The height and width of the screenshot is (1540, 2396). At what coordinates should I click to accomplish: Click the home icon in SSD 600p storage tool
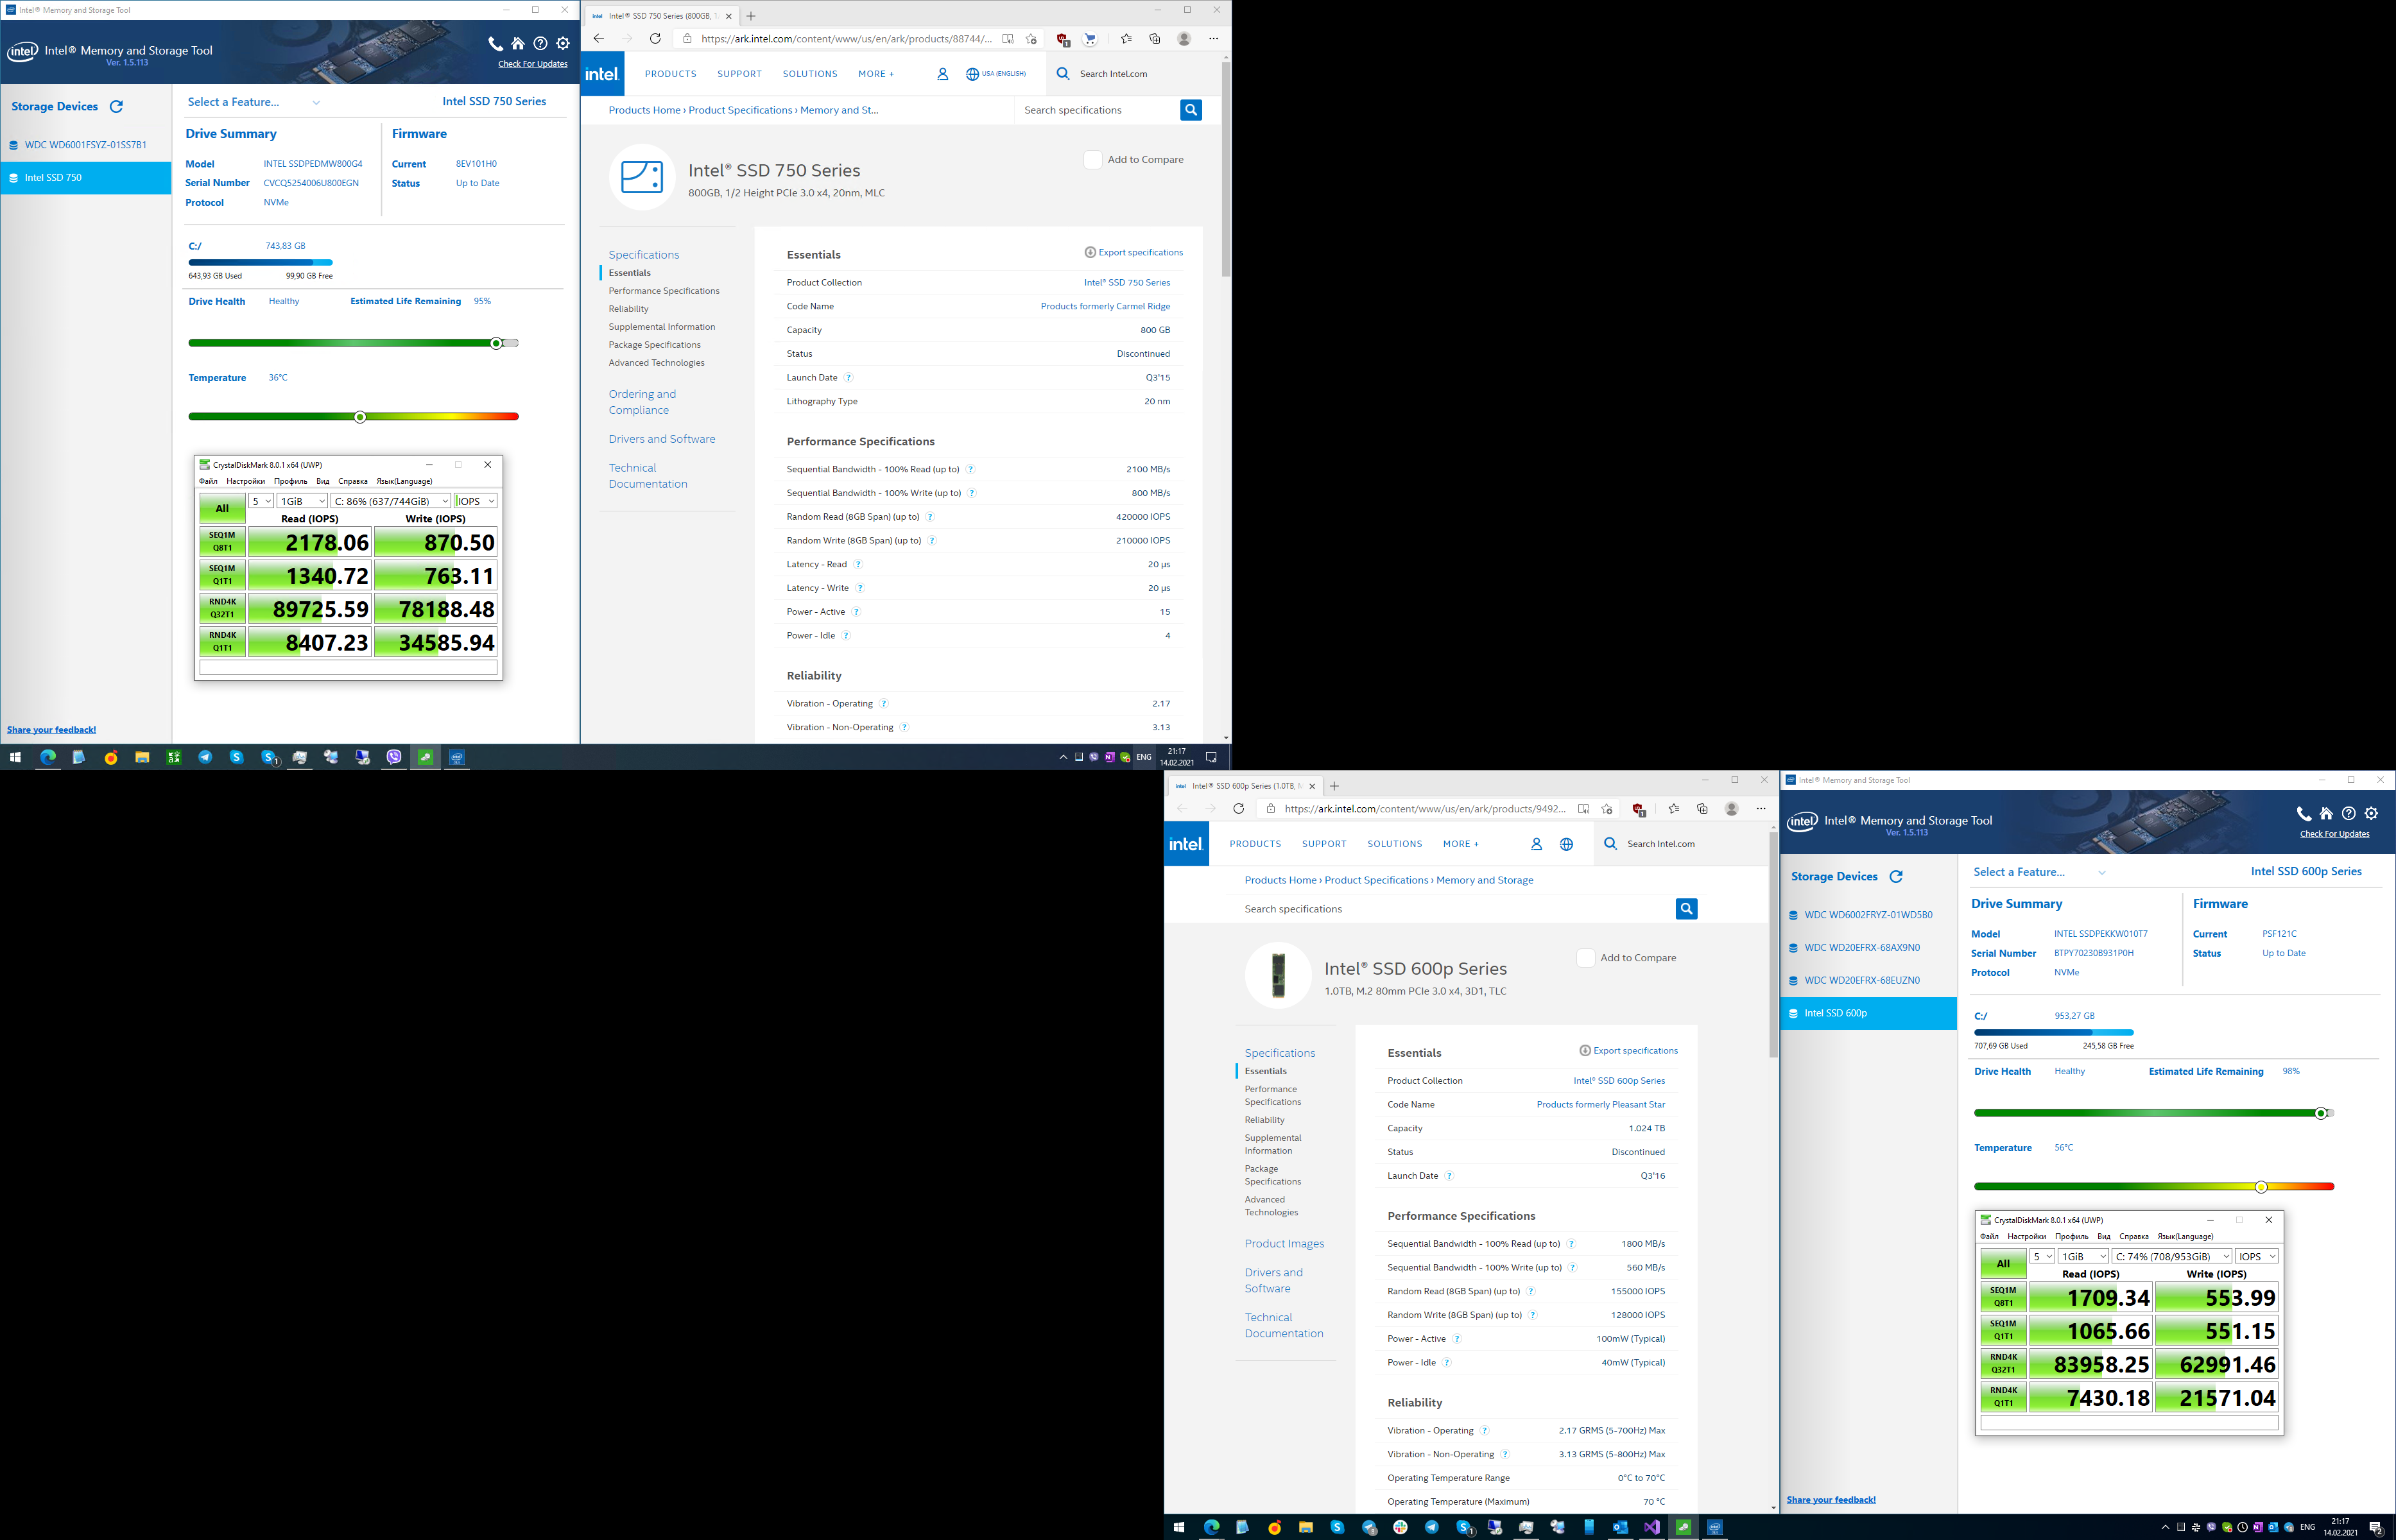pos(2327,814)
